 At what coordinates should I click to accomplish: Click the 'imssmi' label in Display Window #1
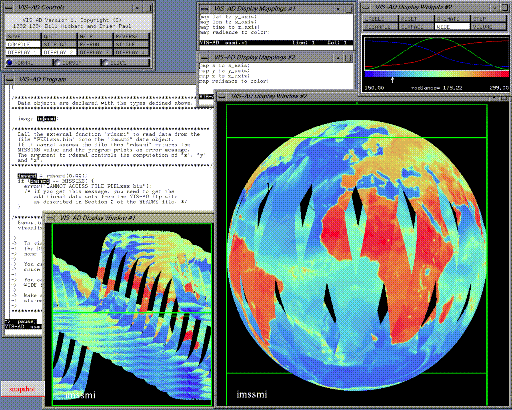click(80, 395)
